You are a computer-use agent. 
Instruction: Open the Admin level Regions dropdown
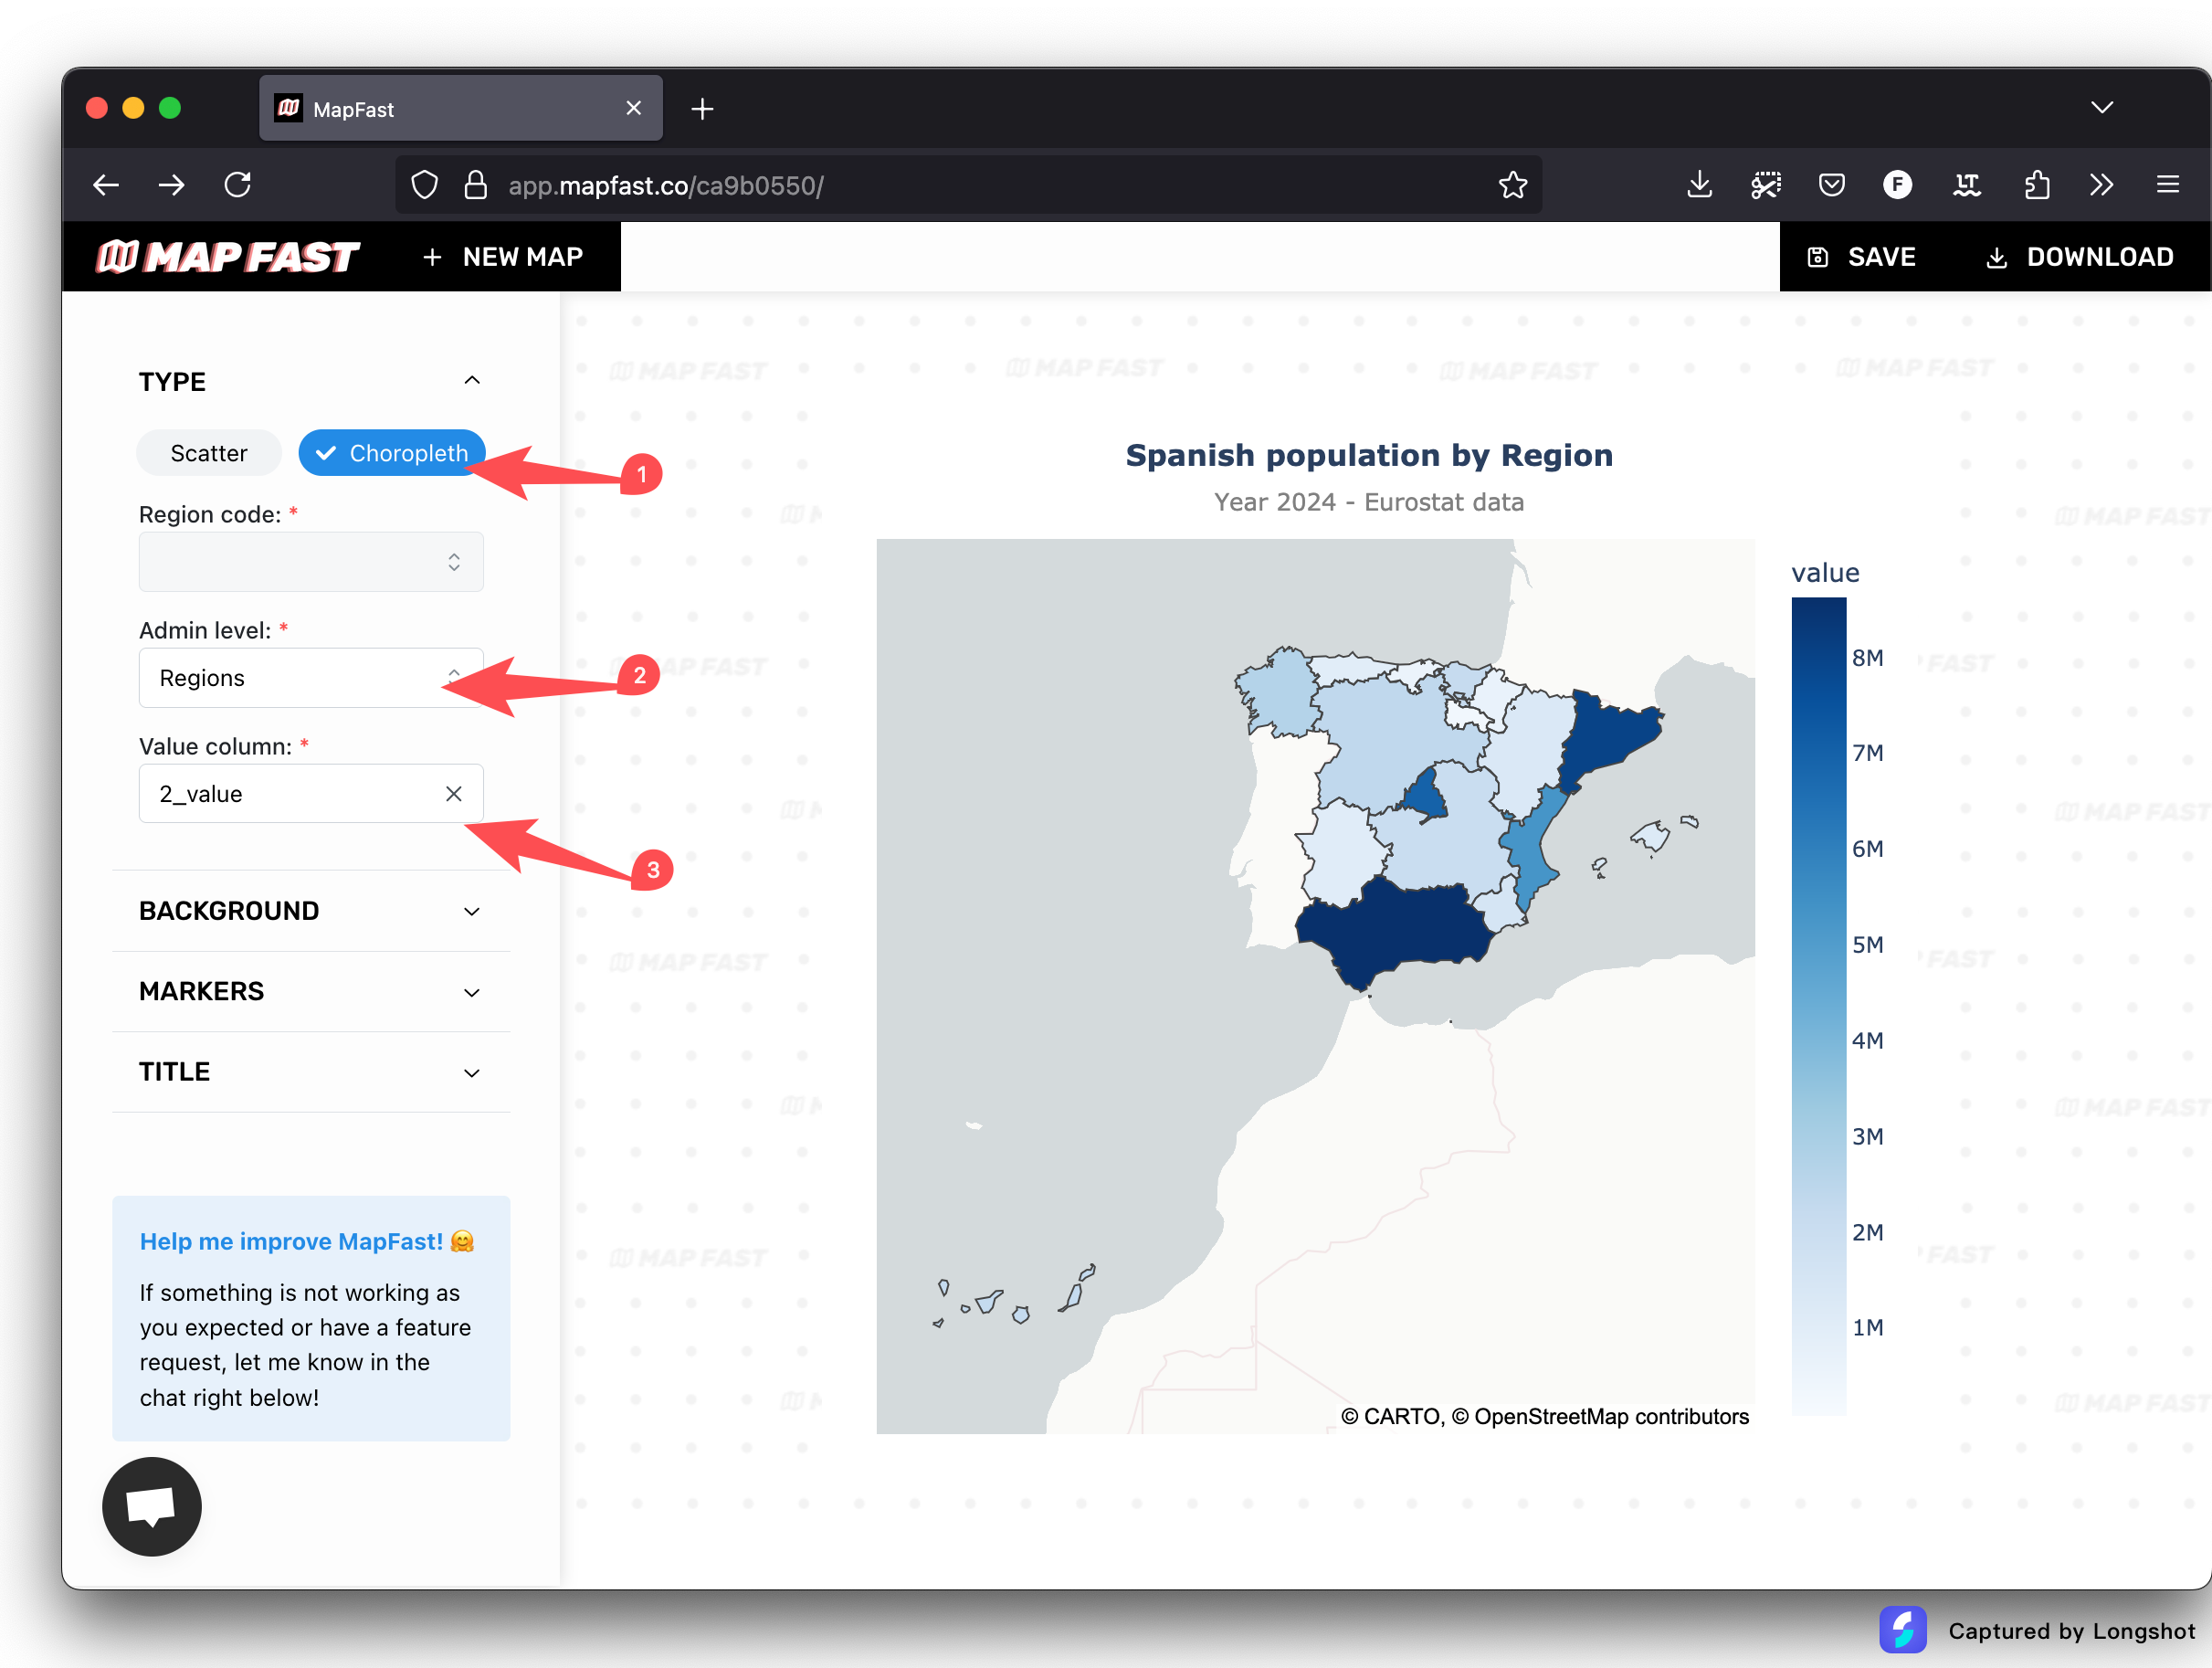point(311,678)
